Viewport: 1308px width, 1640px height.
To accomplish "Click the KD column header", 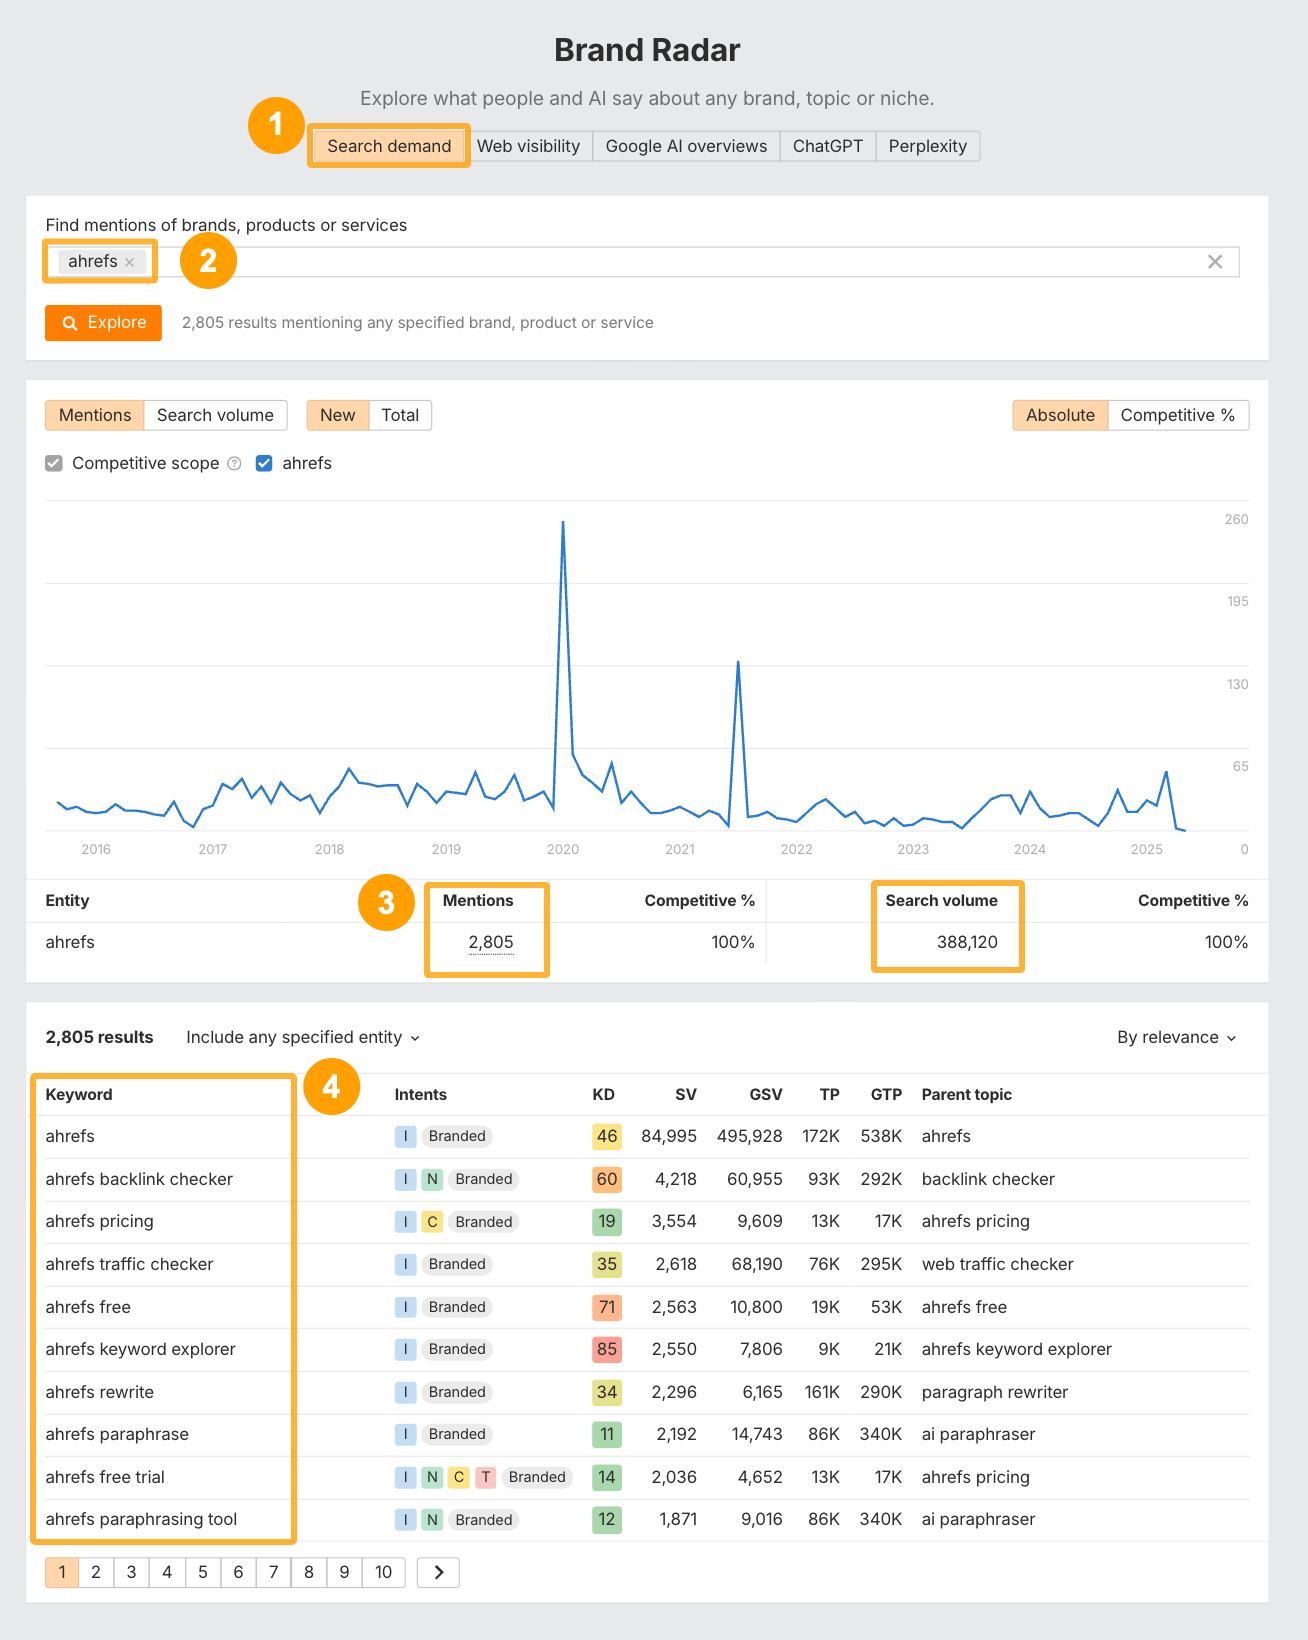I will pyautogui.click(x=603, y=1094).
